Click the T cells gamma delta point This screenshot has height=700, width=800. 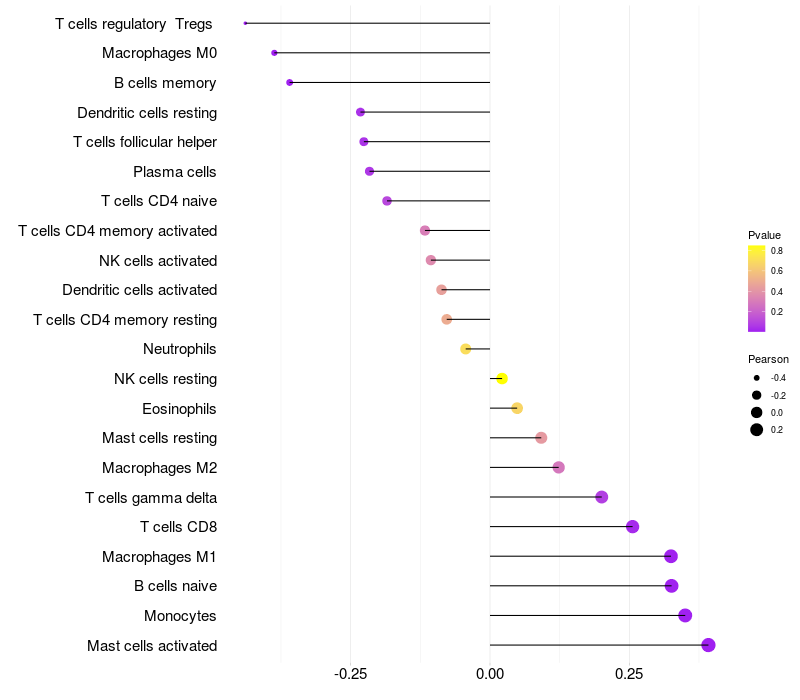(602, 497)
